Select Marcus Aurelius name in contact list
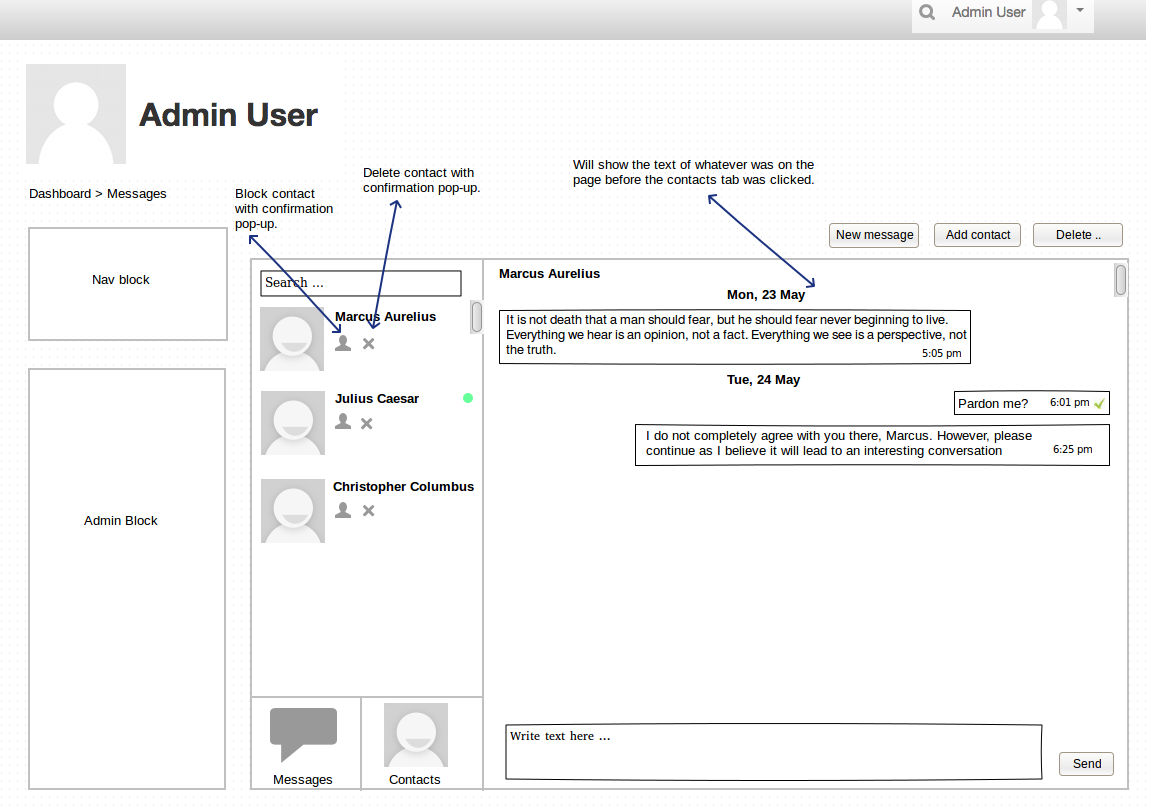The height and width of the screenshot is (810, 1151). tap(385, 317)
